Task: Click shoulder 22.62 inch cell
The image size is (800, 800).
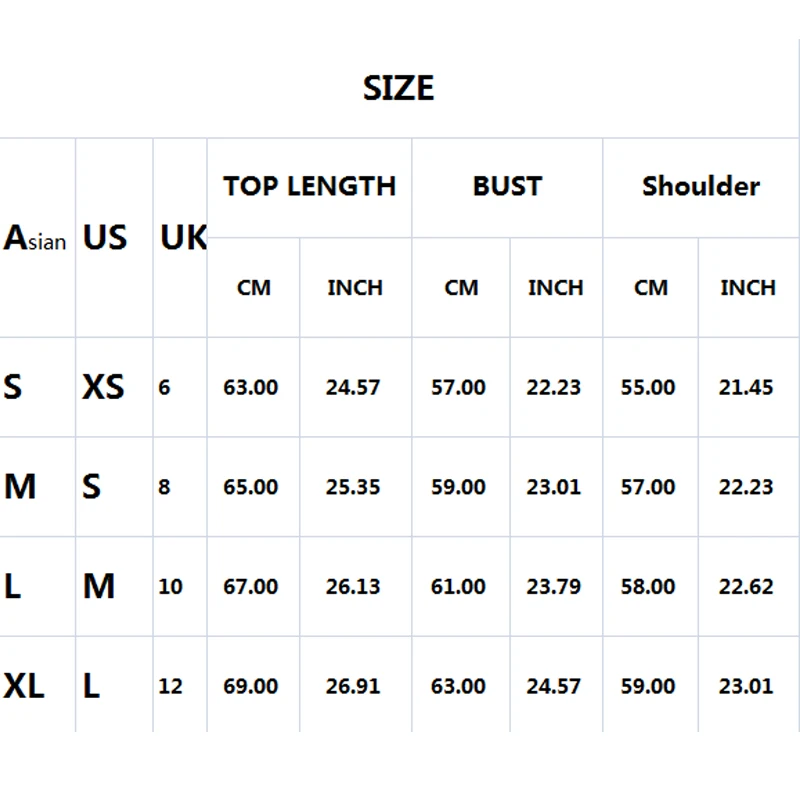Action: click(x=746, y=586)
